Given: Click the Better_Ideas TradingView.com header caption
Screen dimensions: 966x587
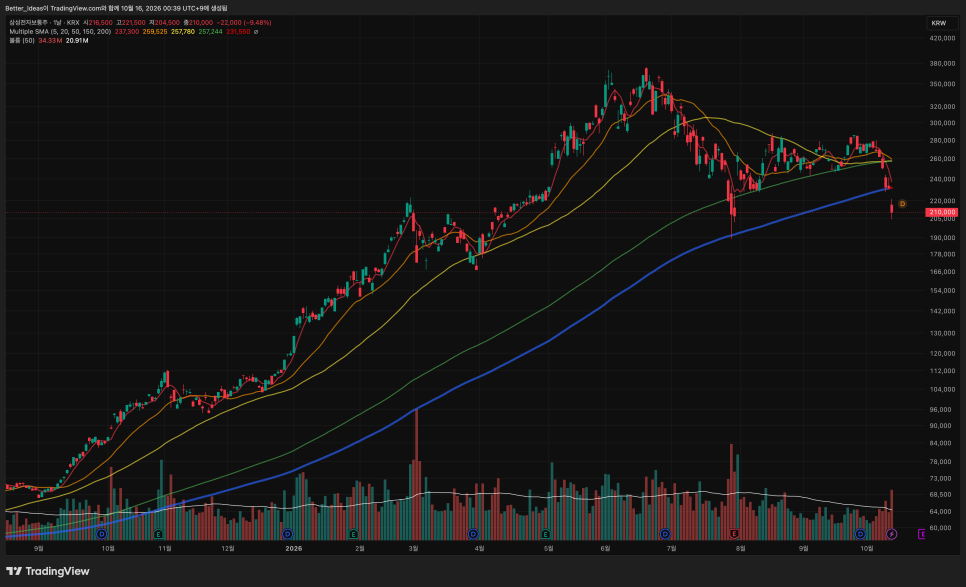Looking at the screenshot, I should pos(116,9).
